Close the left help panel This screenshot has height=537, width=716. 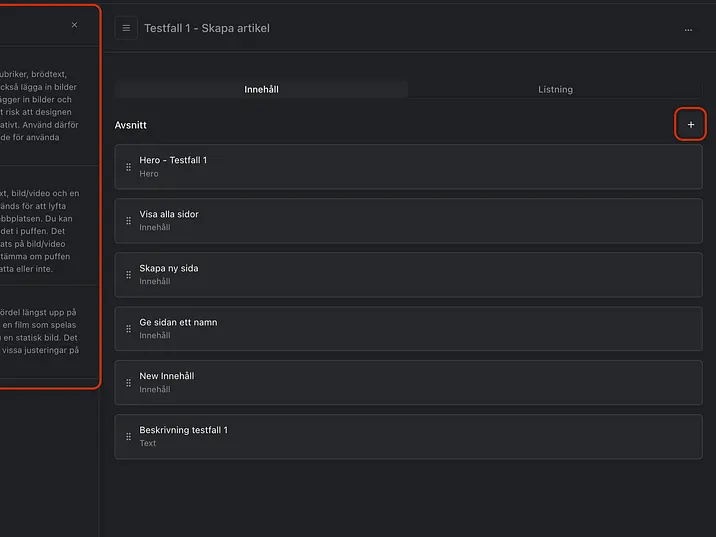(x=74, y=25)
